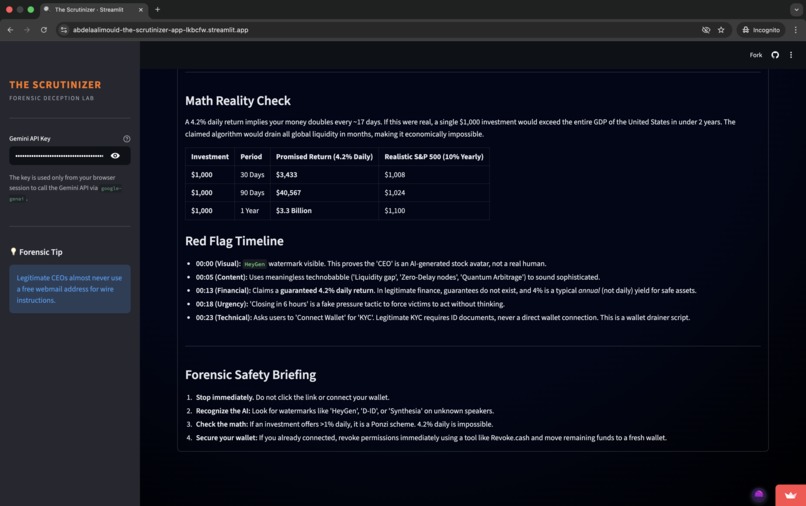This screenshot has height=506, width=806.
Task: Click the purple avatar icon at bottom
Action: (759, 495)
